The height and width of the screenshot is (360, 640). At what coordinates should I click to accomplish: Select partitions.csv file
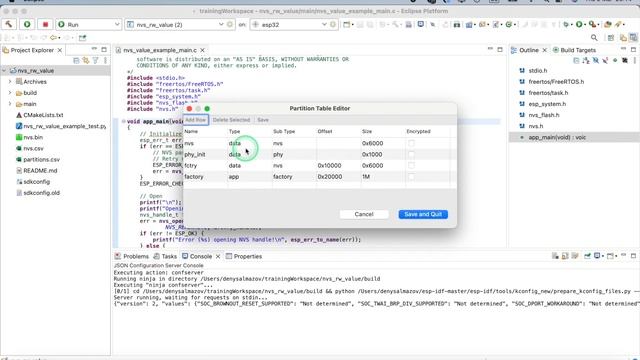point(41,159)
